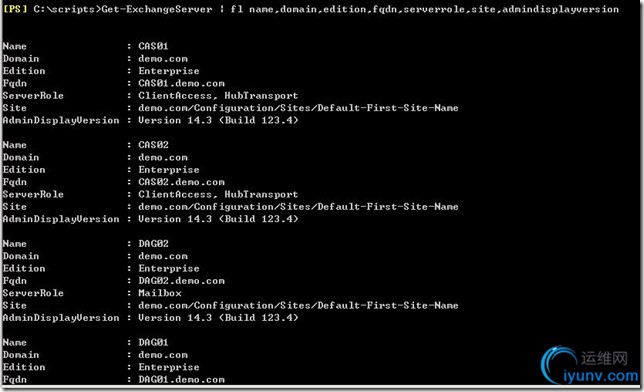Click DAG02's Enterprise edition value
Image resolution: width=644 pixels, height=392 pixels.
[x=169, y=268]
